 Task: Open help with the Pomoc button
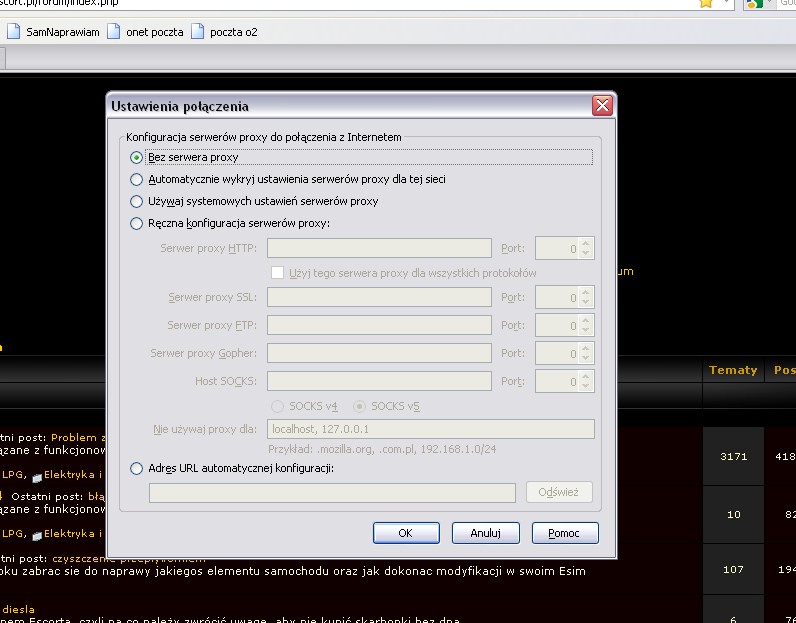(564, 533)
